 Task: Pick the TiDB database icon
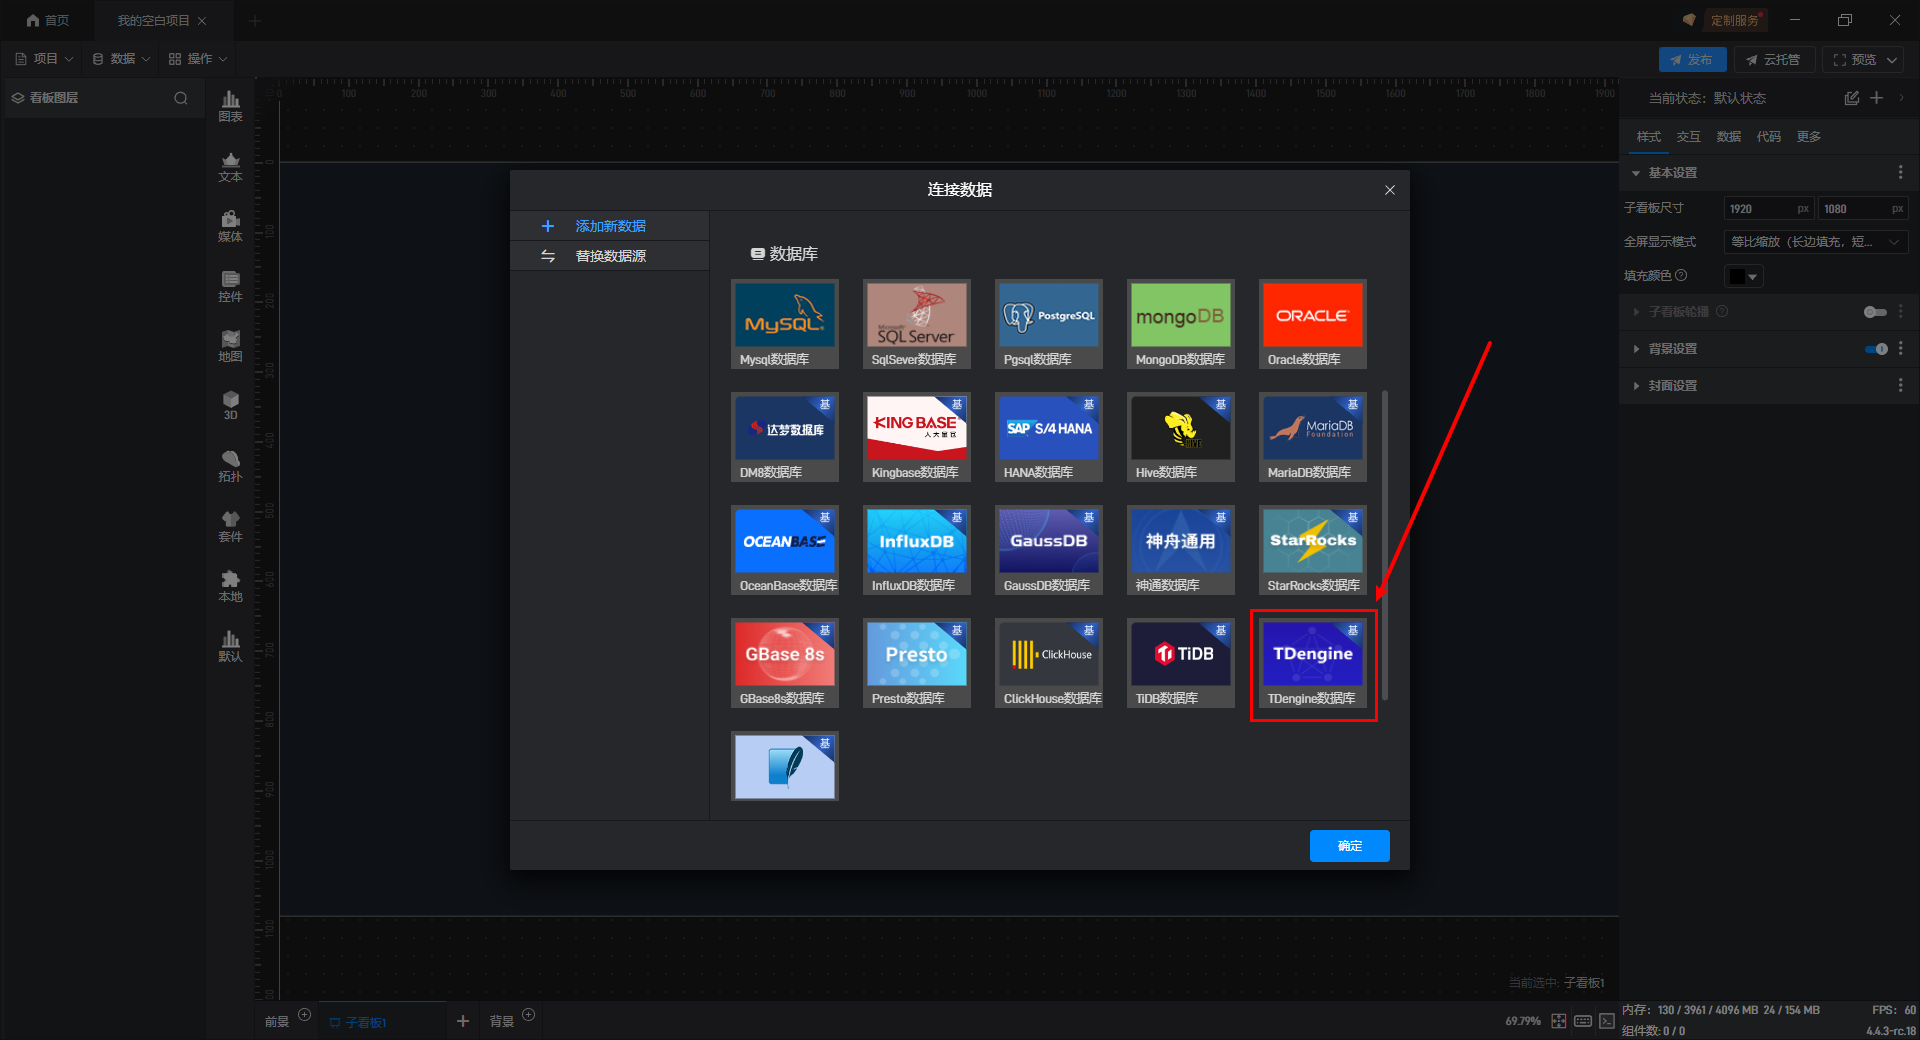[1181, 663]
